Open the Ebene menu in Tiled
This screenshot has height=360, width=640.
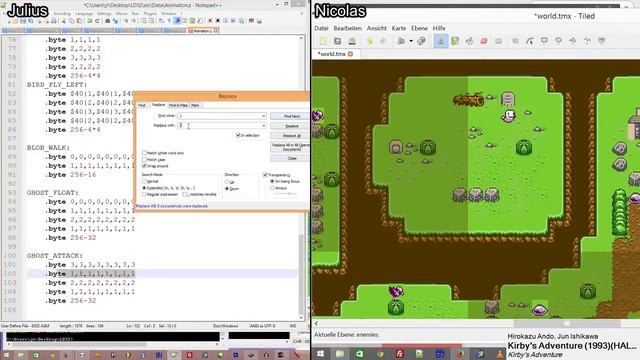419,28
